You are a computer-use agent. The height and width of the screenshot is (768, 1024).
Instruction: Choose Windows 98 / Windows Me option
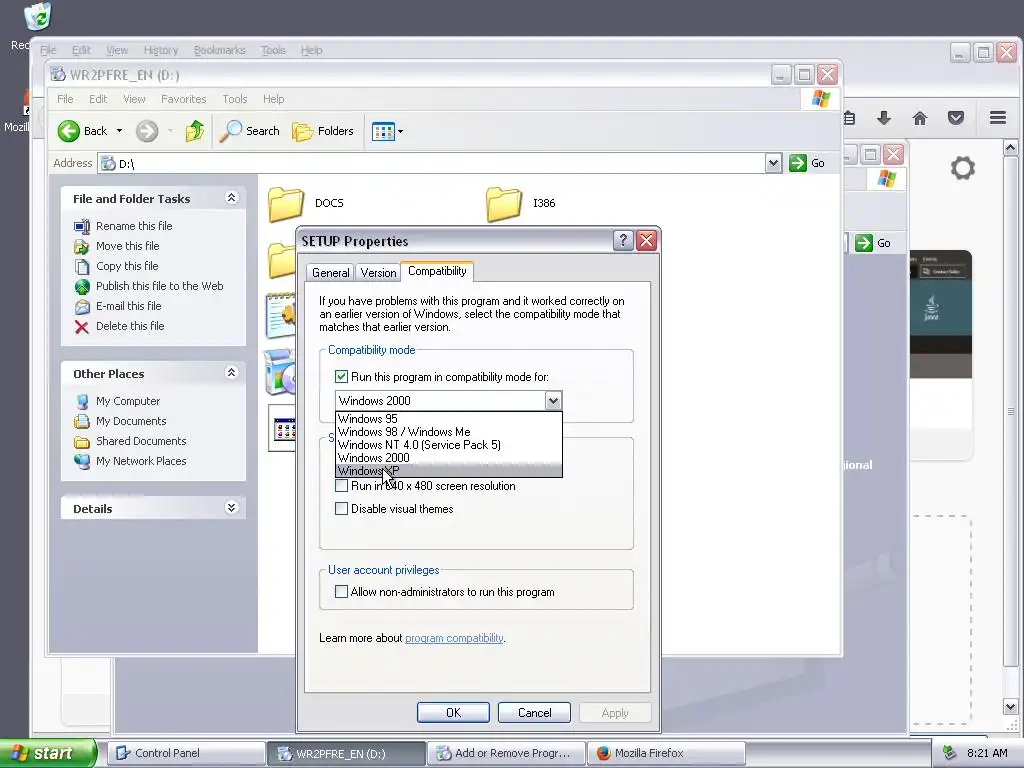tap(449, 432)
